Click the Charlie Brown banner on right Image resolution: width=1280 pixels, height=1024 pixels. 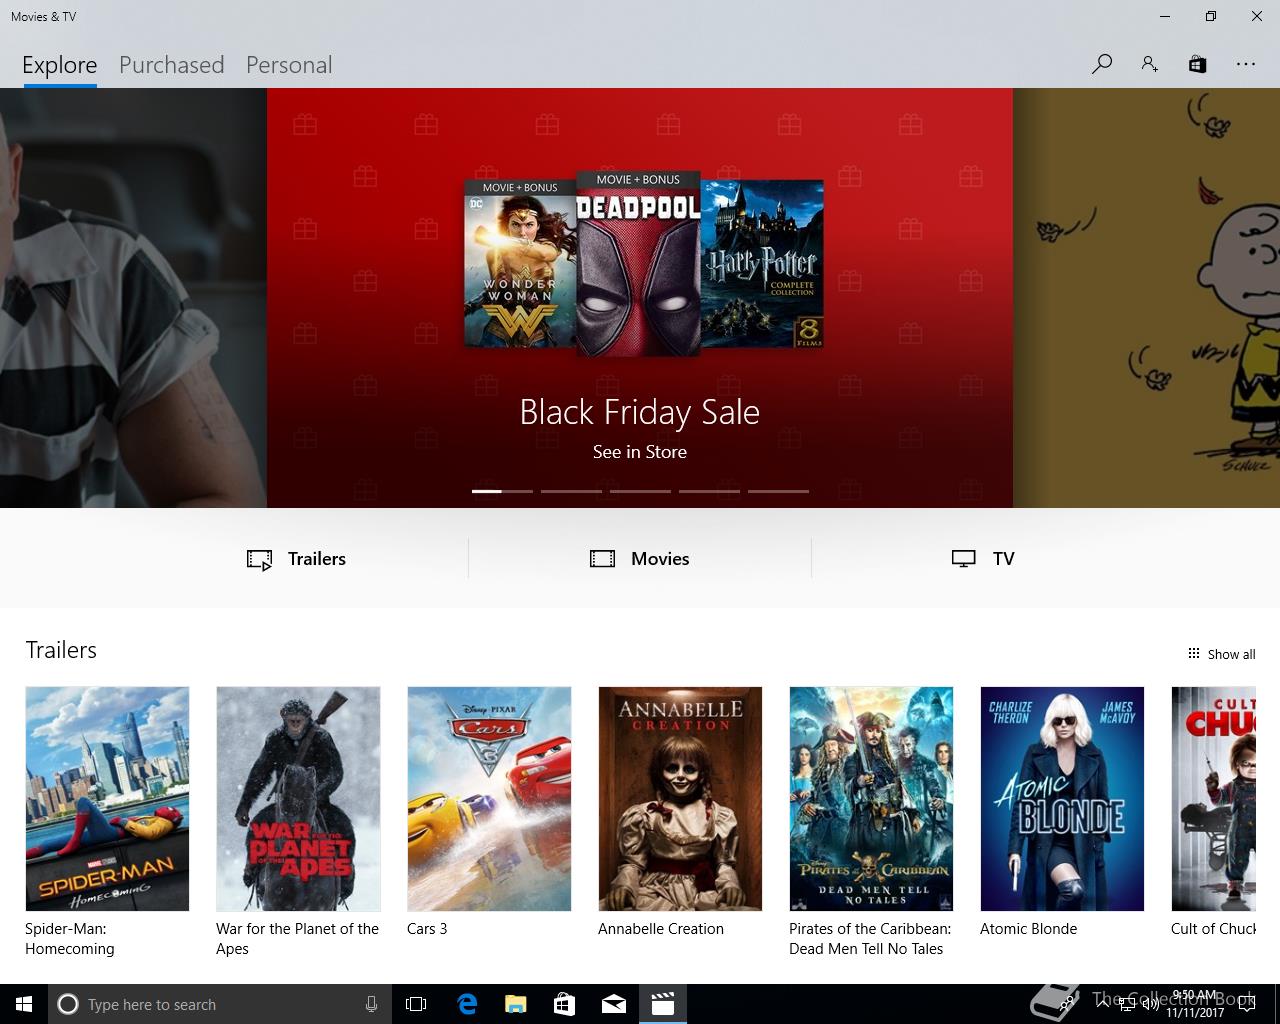pos(1146,298)
